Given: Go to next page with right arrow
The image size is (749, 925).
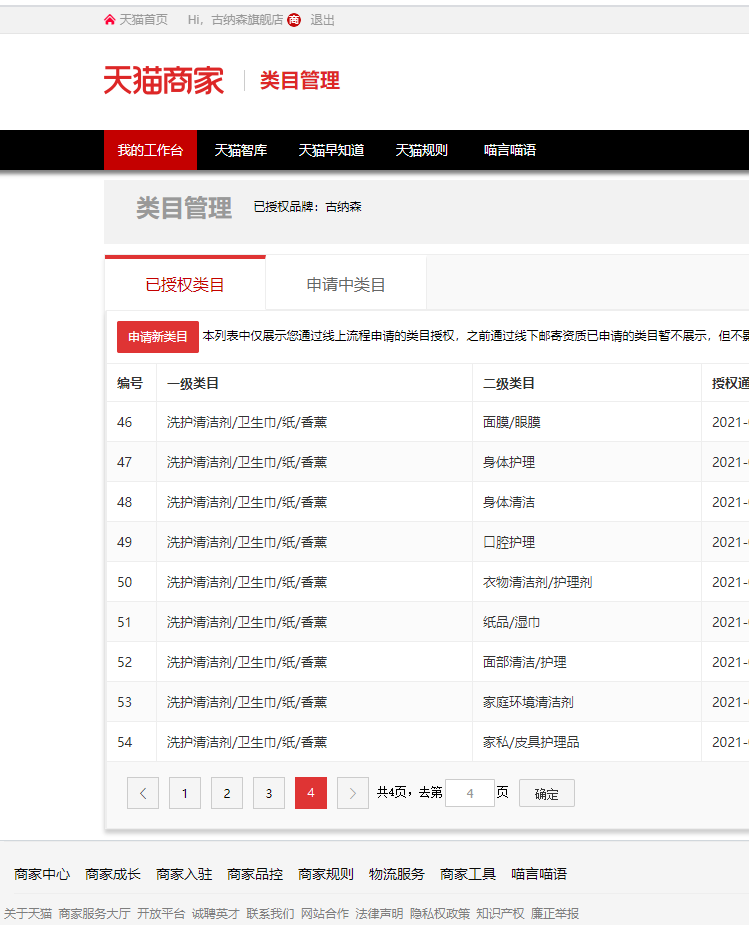Looking at the screenshot, I should click(353, 793).
